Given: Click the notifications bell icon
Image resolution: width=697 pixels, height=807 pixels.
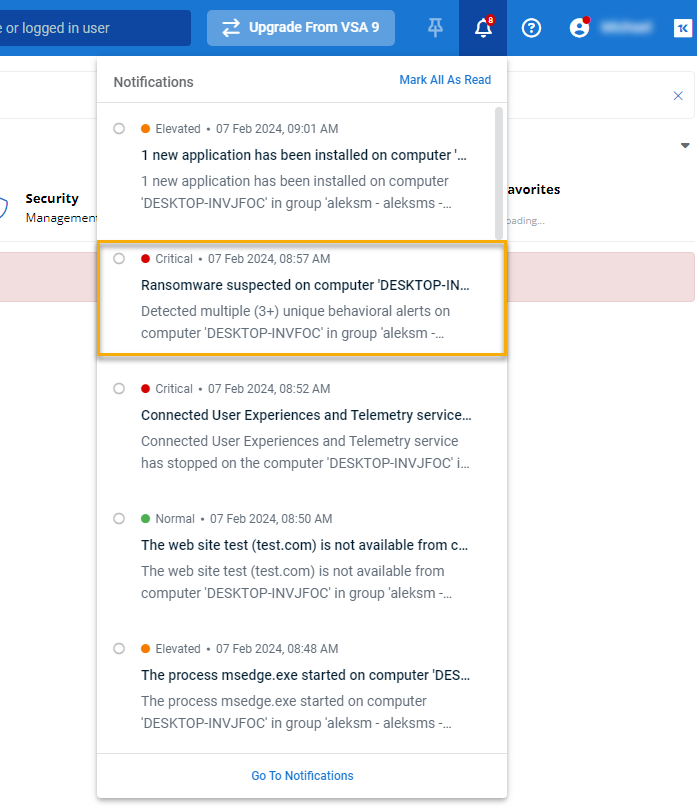Looking at the screenshot, I should (483, 28).
